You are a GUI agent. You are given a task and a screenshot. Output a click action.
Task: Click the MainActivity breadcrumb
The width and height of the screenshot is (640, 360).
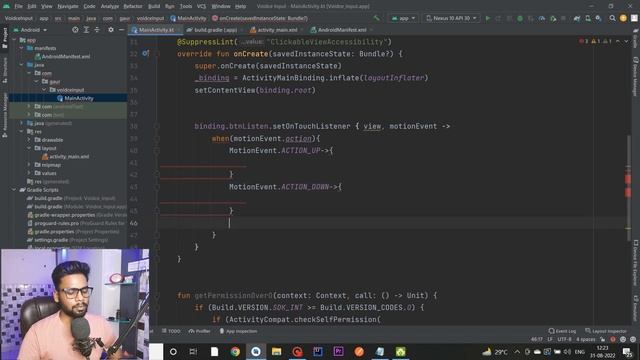(188, 18)
